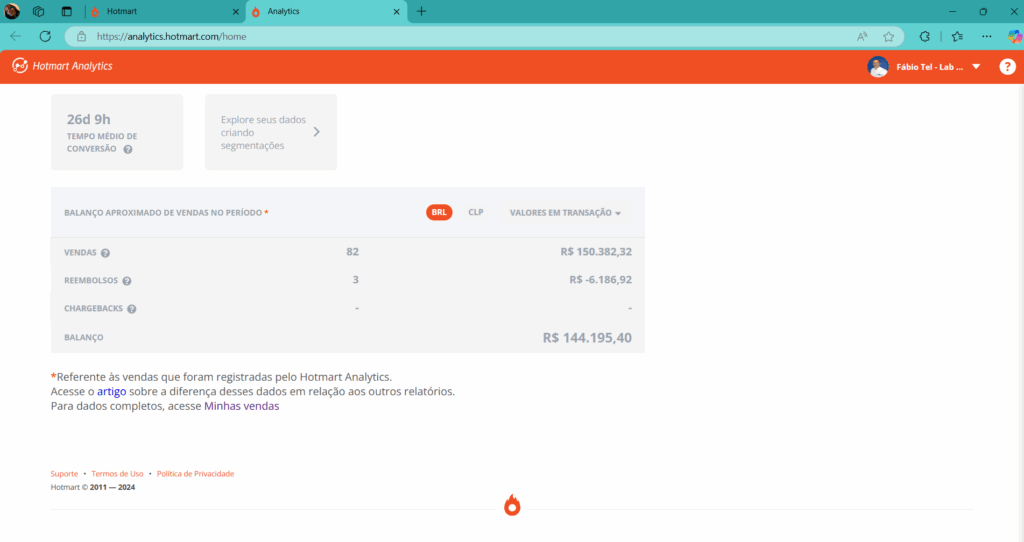Open Suporte footer link
Image resolution: width=1024 pixels, height=542 pixels.
coord(64,473)
